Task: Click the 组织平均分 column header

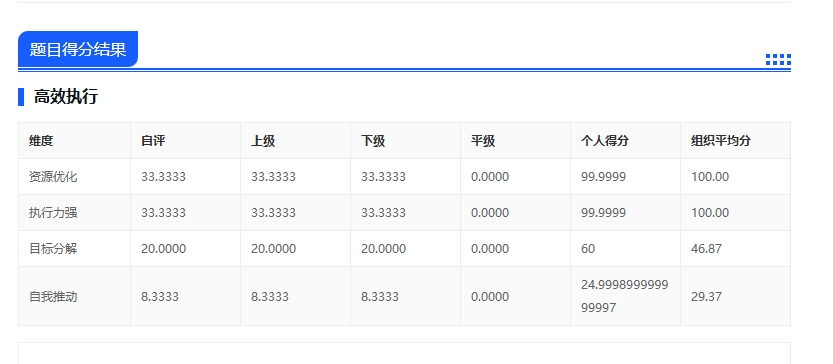Action: click(x=721, y=141)
